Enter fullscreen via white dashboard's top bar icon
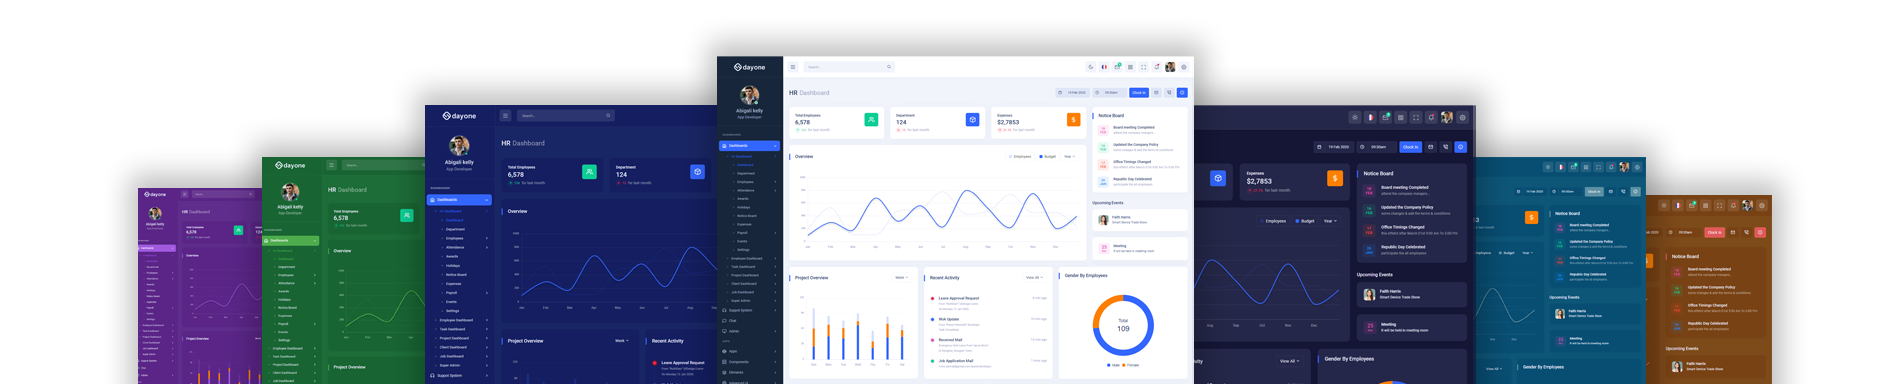This screenshot has height=384, width=1901. (x=1143, y=67)
